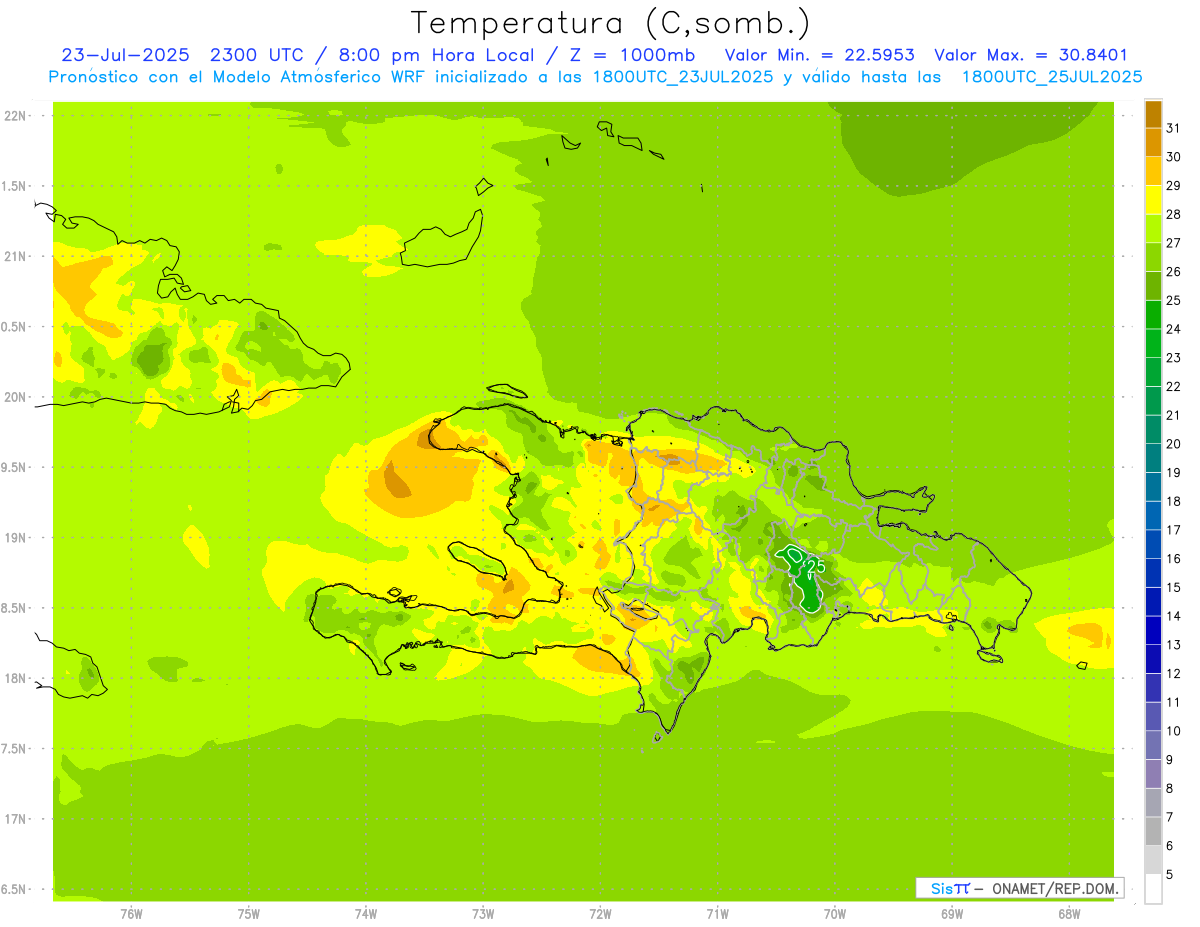Click the legend value "20"
The image size is (1200, 927).
pyautogui.click(x=1173, y=444)
